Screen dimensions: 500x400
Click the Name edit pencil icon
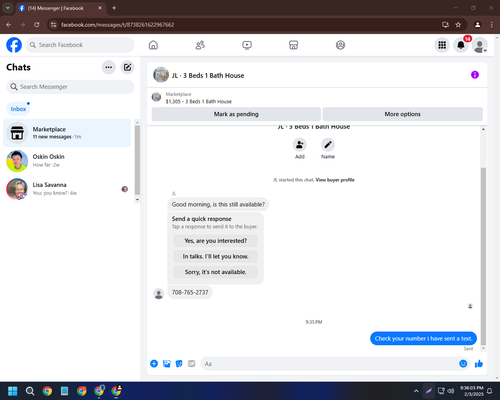tap(328, 145)
